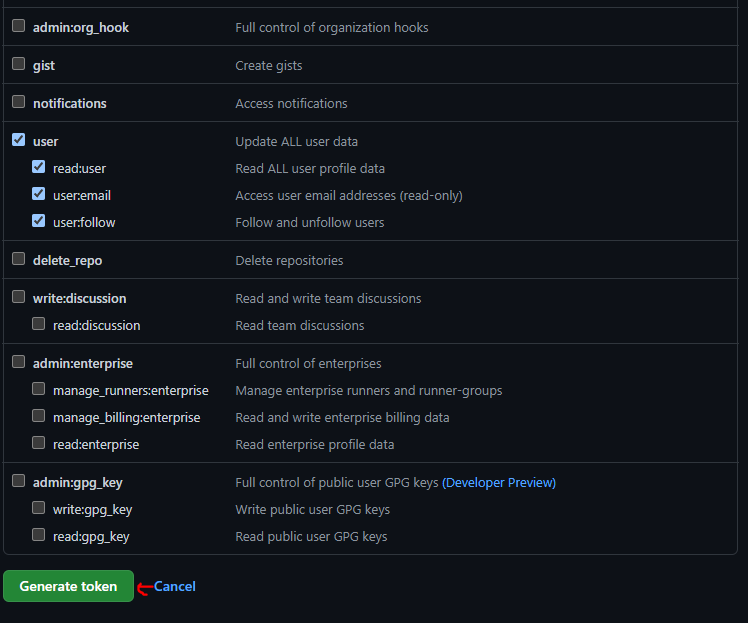Viewport: 748px width, 623px height.
Task: Click 'Read enterprise profile data' text
Action: 314,445
